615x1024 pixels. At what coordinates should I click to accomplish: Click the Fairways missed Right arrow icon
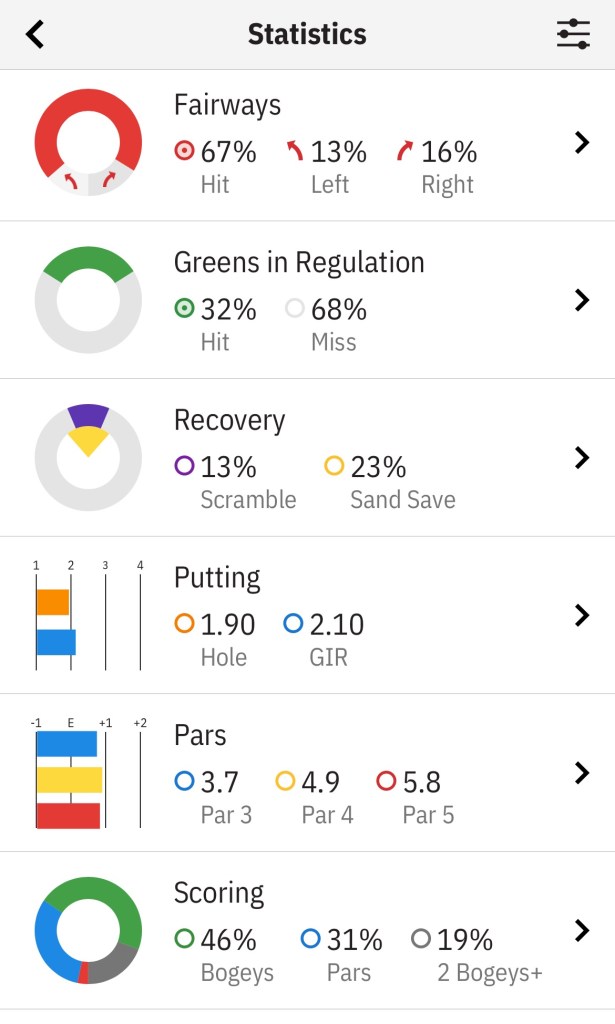pyautogui.click(x=404, y=152)
